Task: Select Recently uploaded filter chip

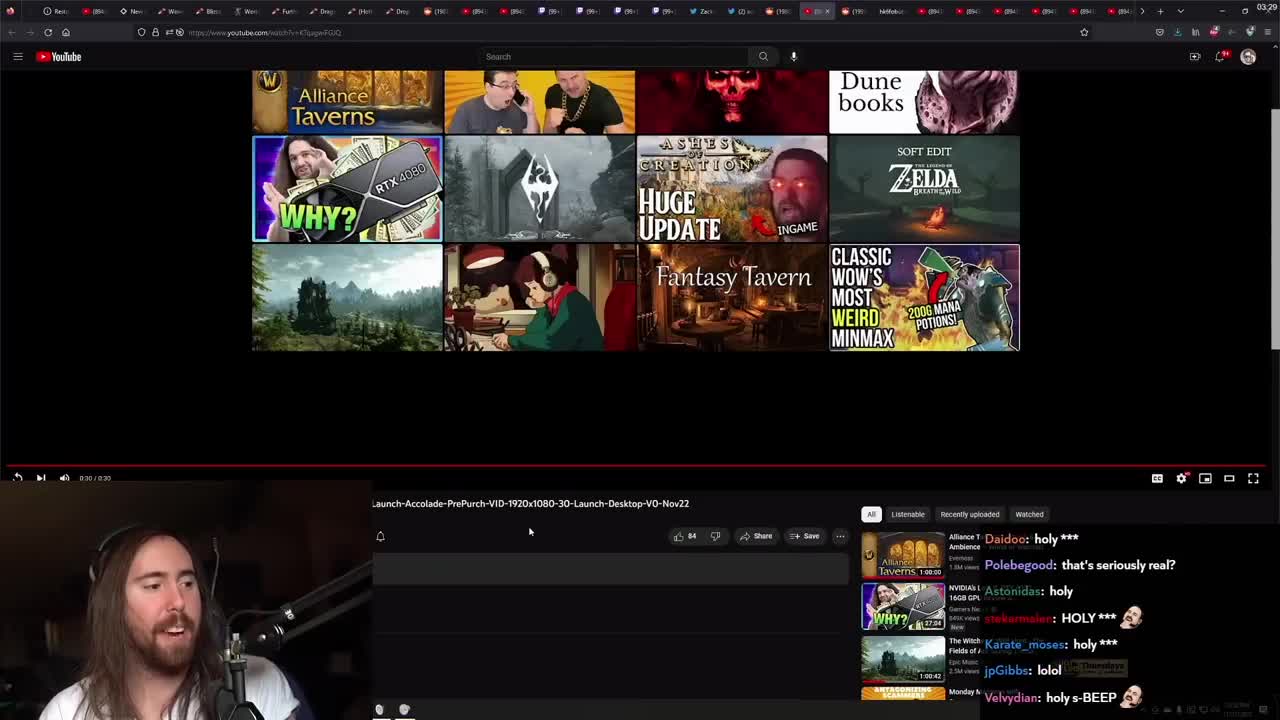Action: pyautogui.click(x=969, y=514)
